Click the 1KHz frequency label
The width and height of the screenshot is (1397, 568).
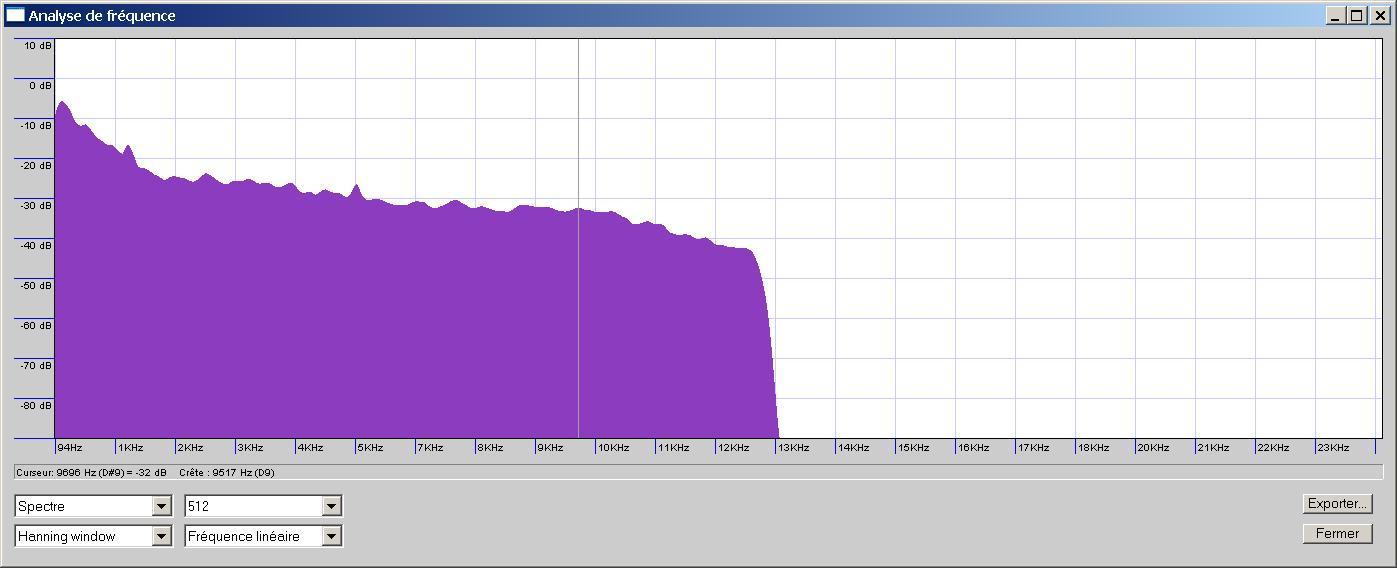point(130,447)
